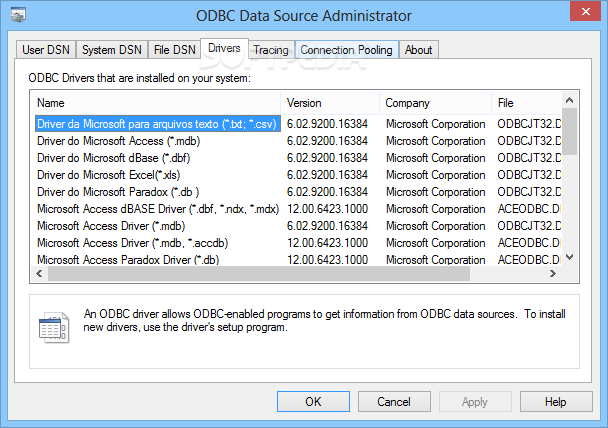This screenshot has height=428, width=608.
Task: Click the Drivers tab
Action: [x=224, y=48]
